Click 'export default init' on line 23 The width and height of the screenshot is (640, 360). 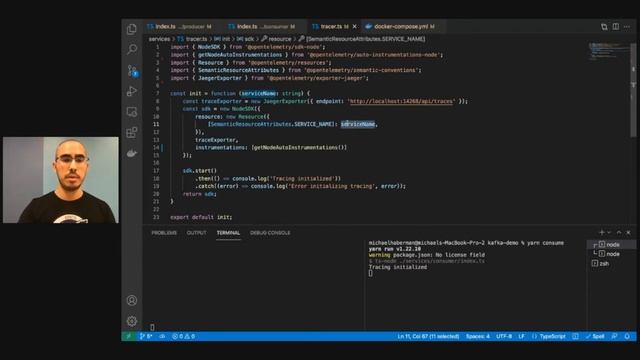(201, 217)
